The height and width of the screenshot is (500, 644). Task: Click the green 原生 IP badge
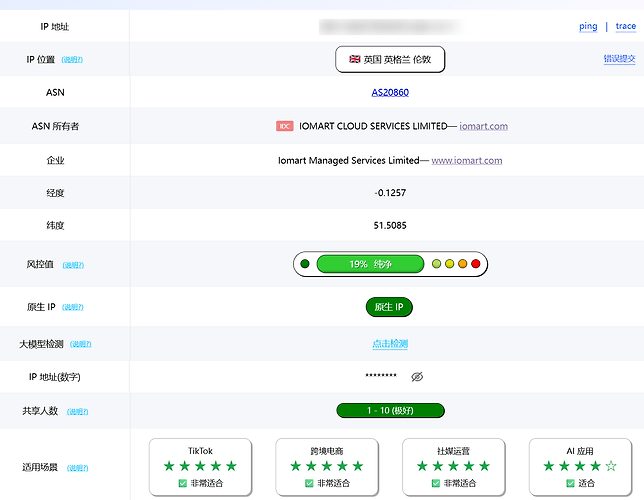point(389,307)
